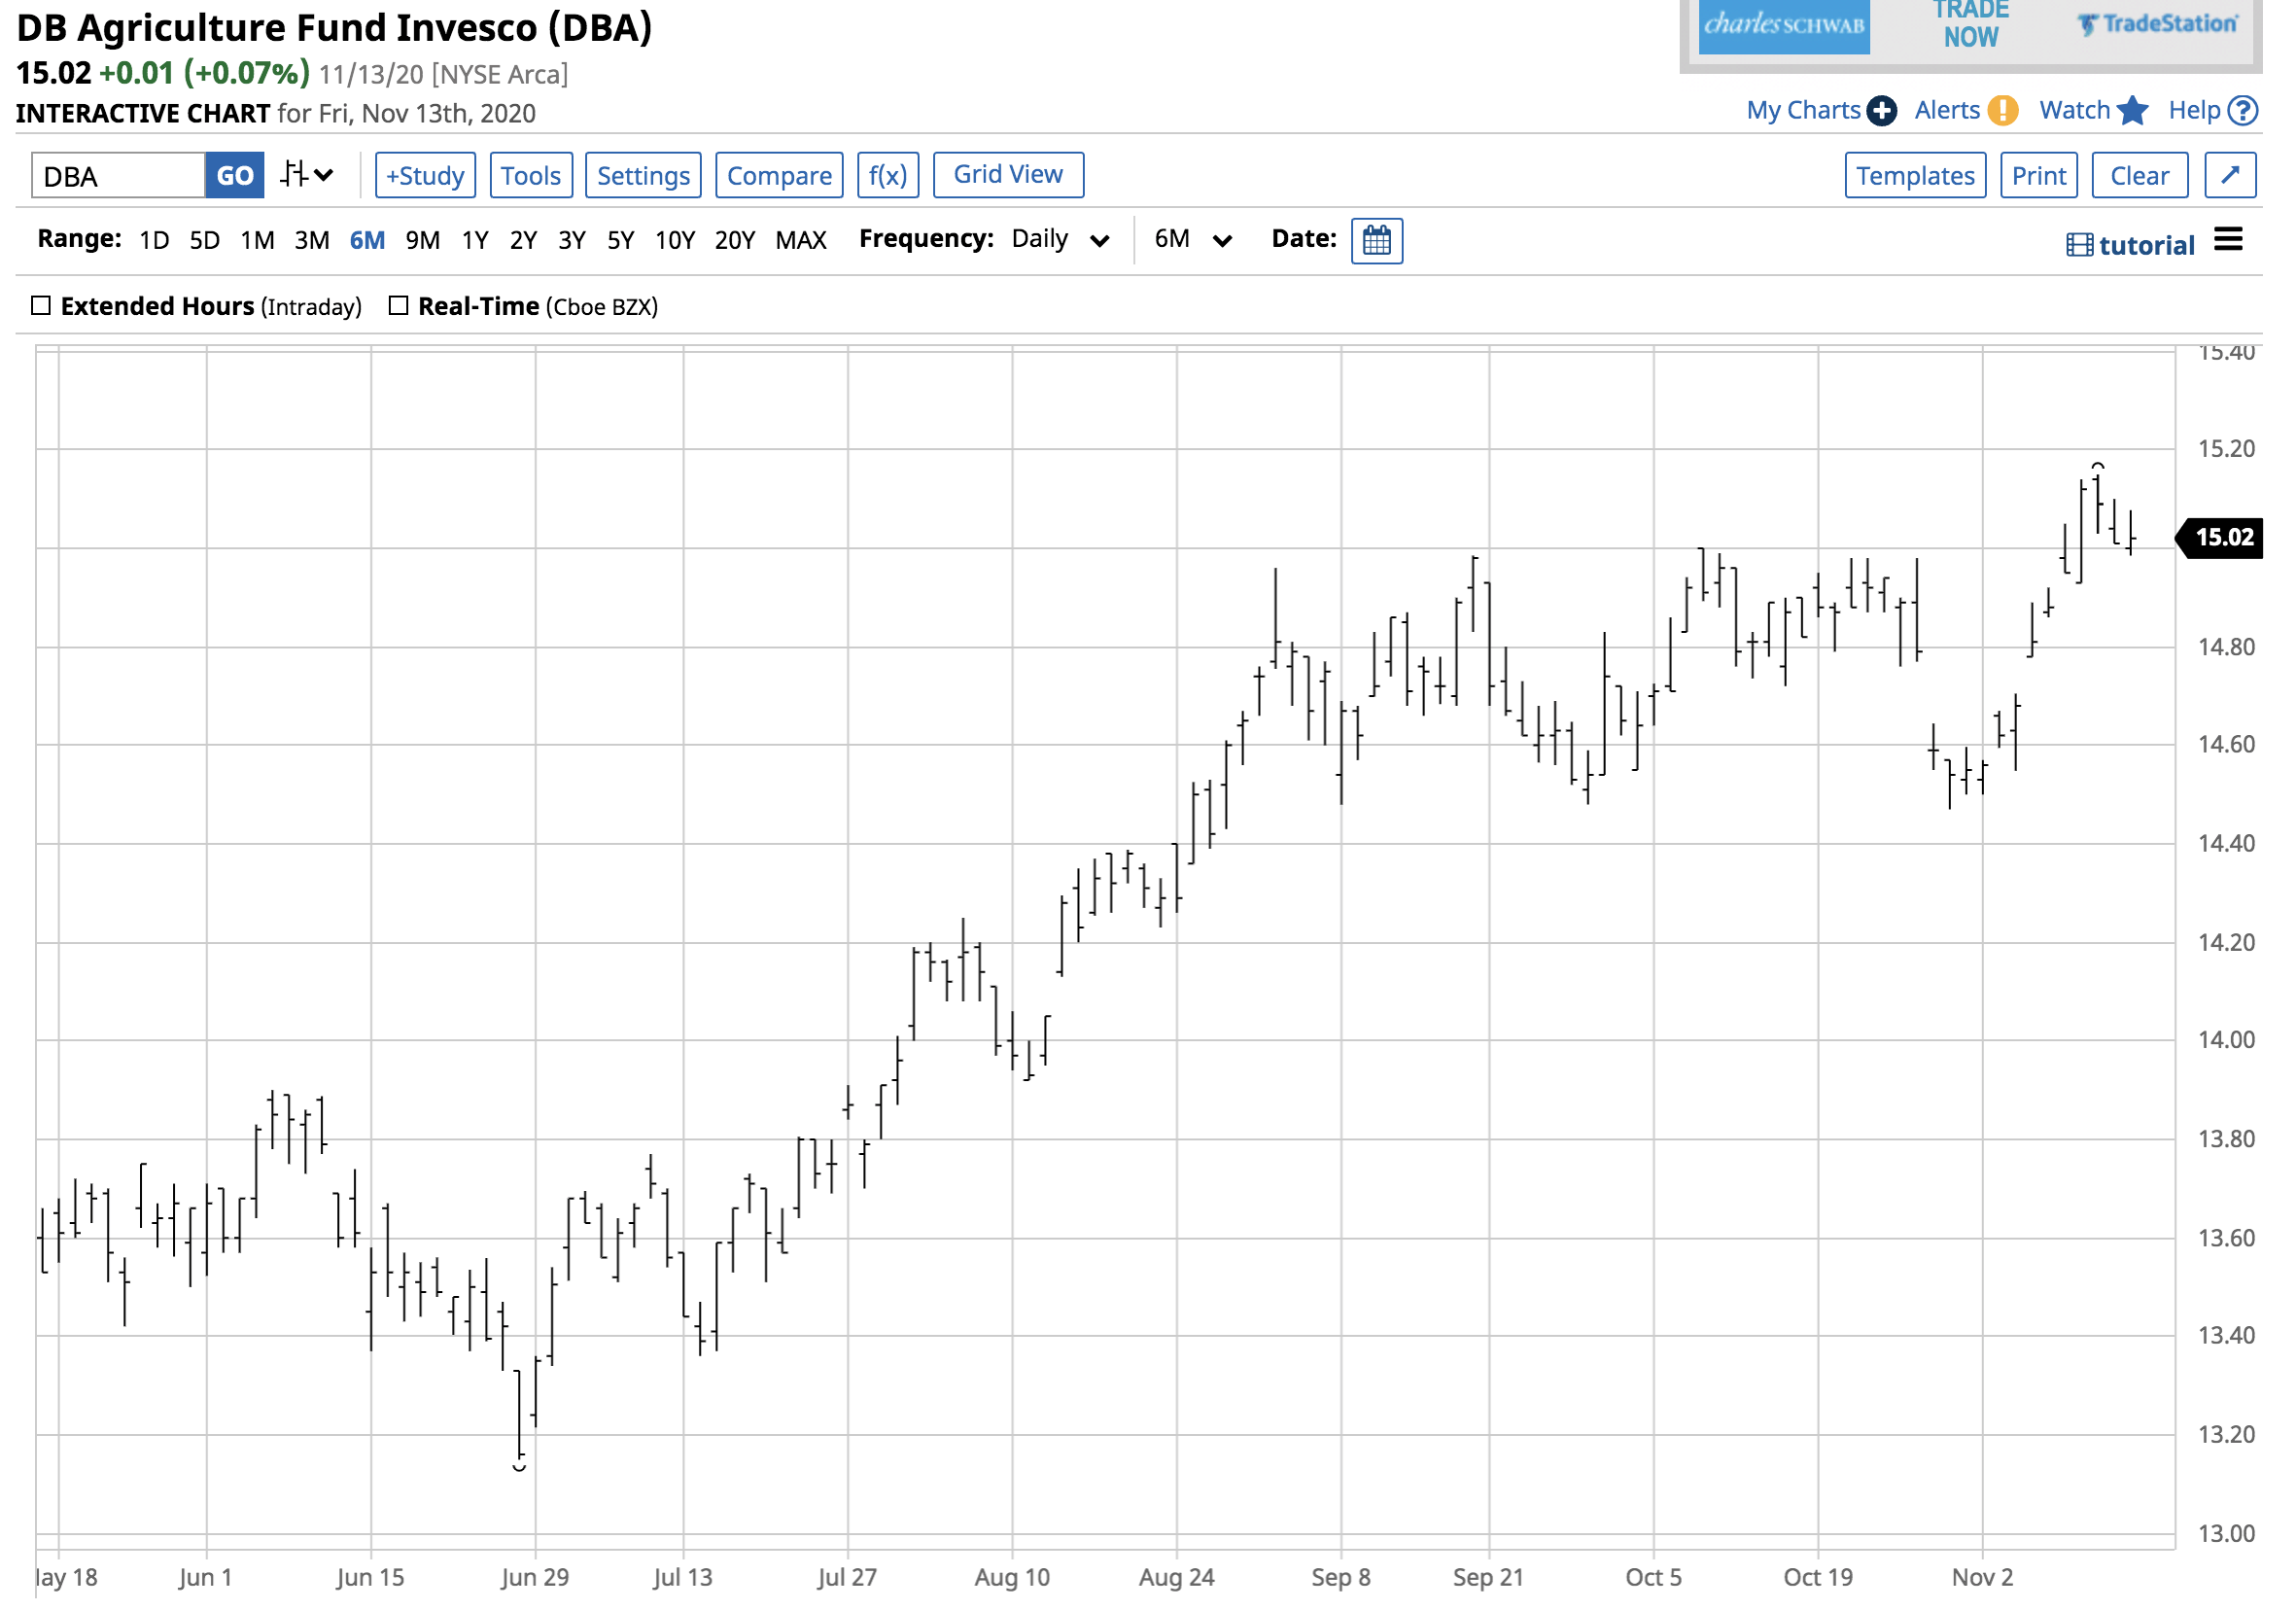Click the Help question mark icon
The height and width of the screenshot is (1610, 2296).
[x=2244, y=111]
